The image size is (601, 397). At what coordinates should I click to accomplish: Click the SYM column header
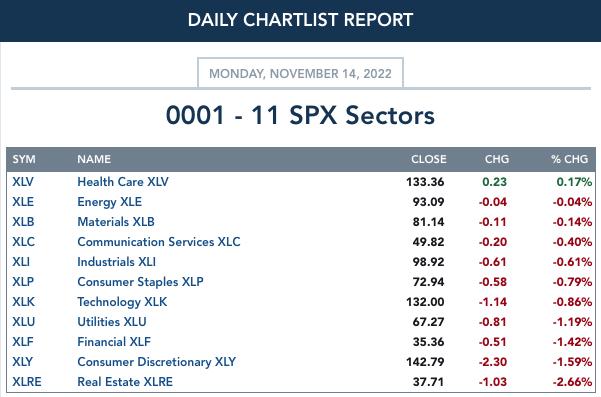point(24,159)
